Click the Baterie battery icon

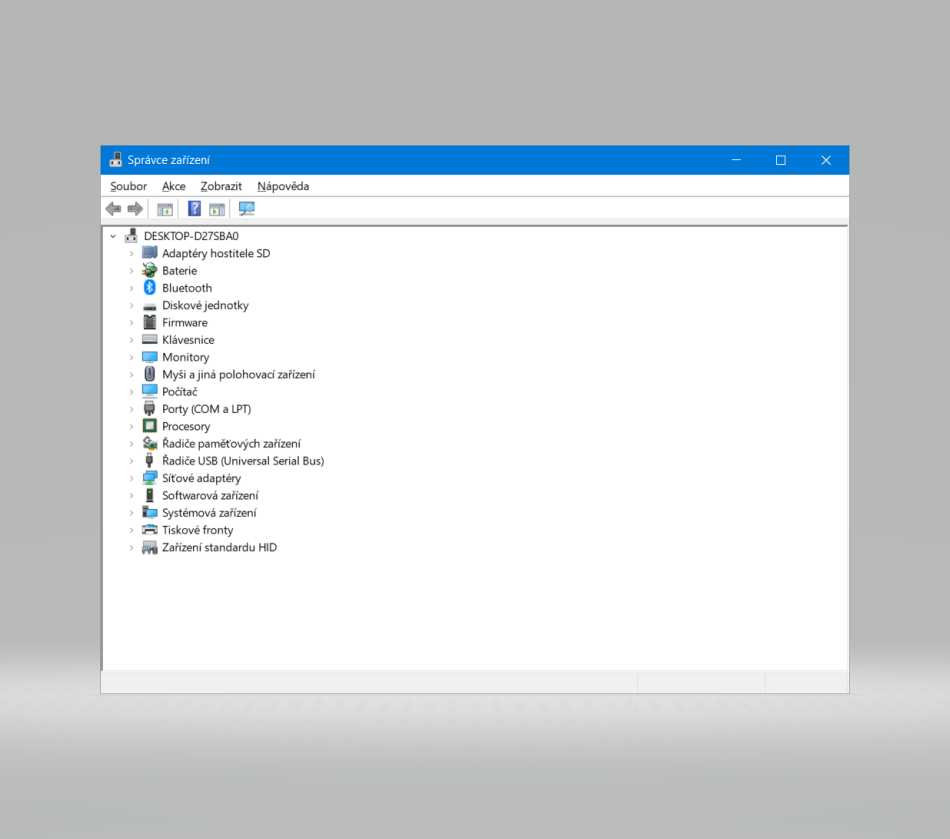click(x=150, y=271)
